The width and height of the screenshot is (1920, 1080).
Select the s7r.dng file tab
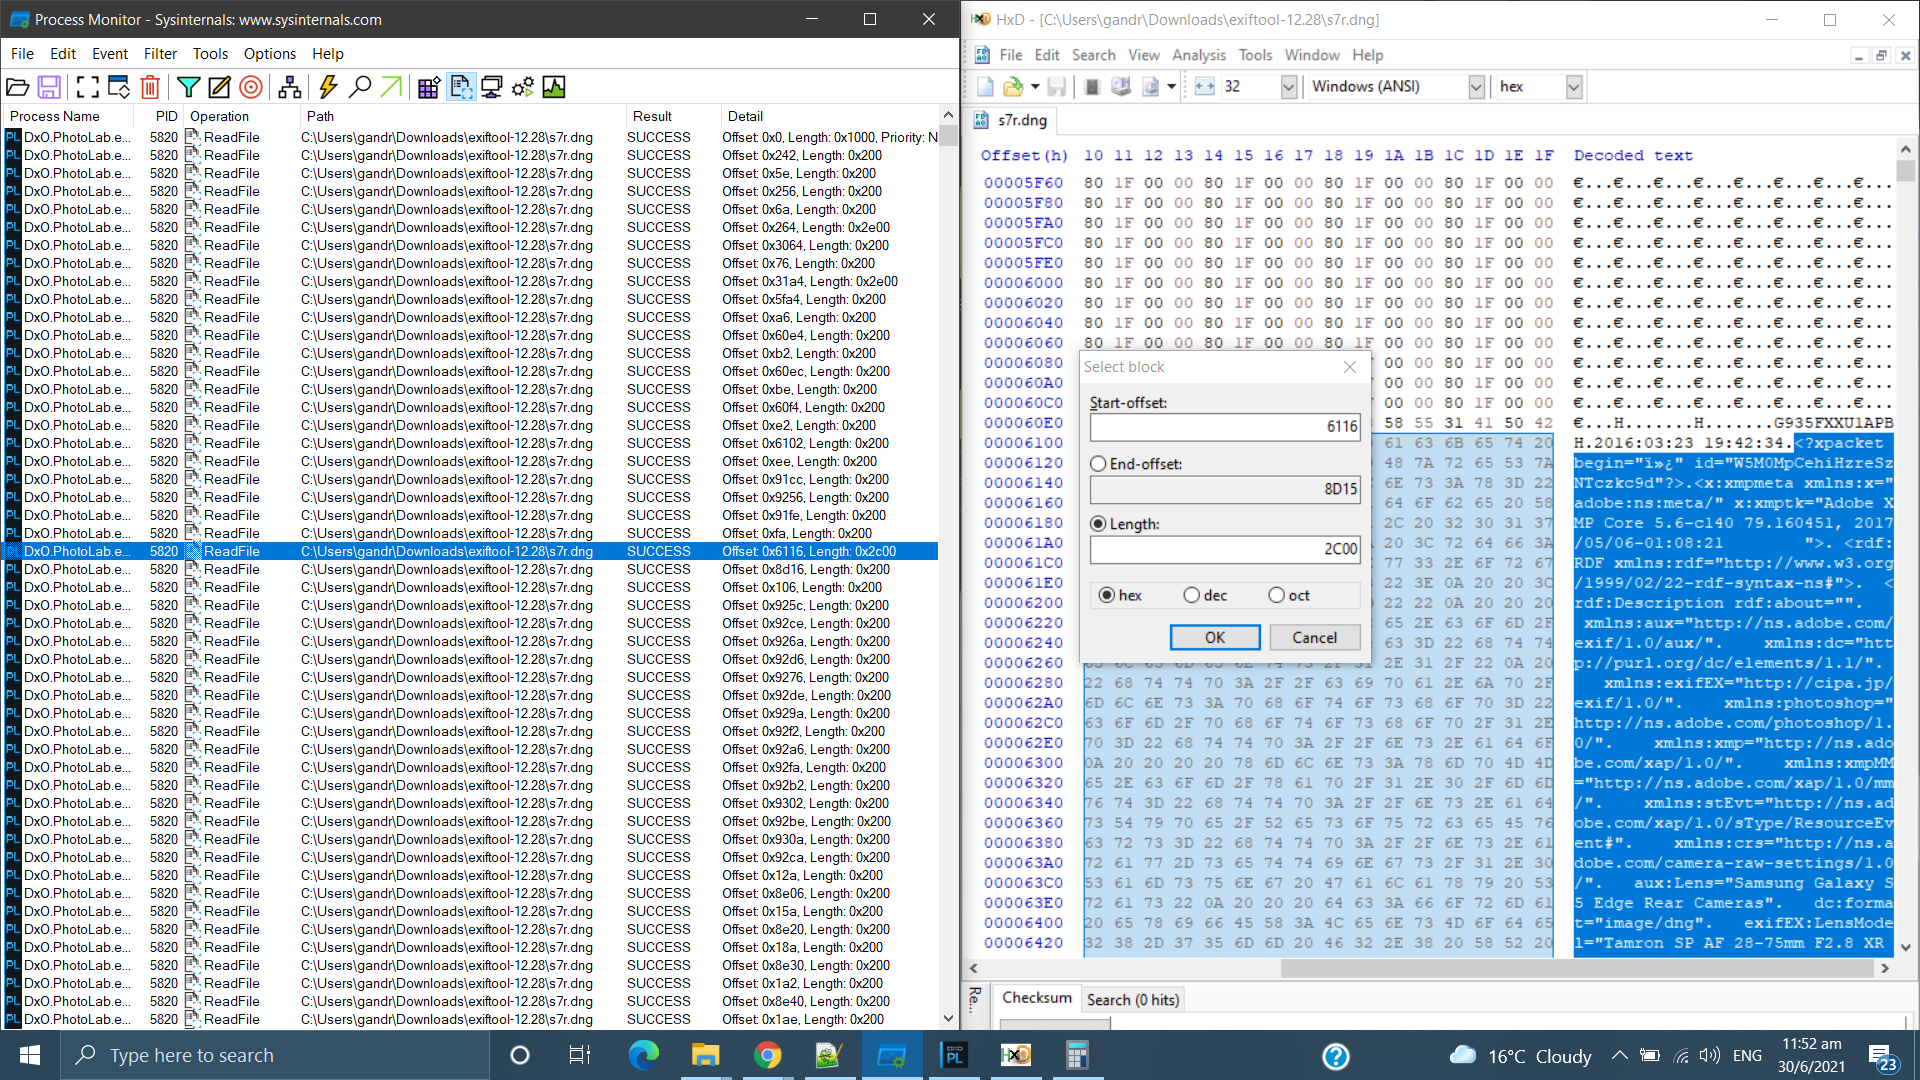point(1010,120)
